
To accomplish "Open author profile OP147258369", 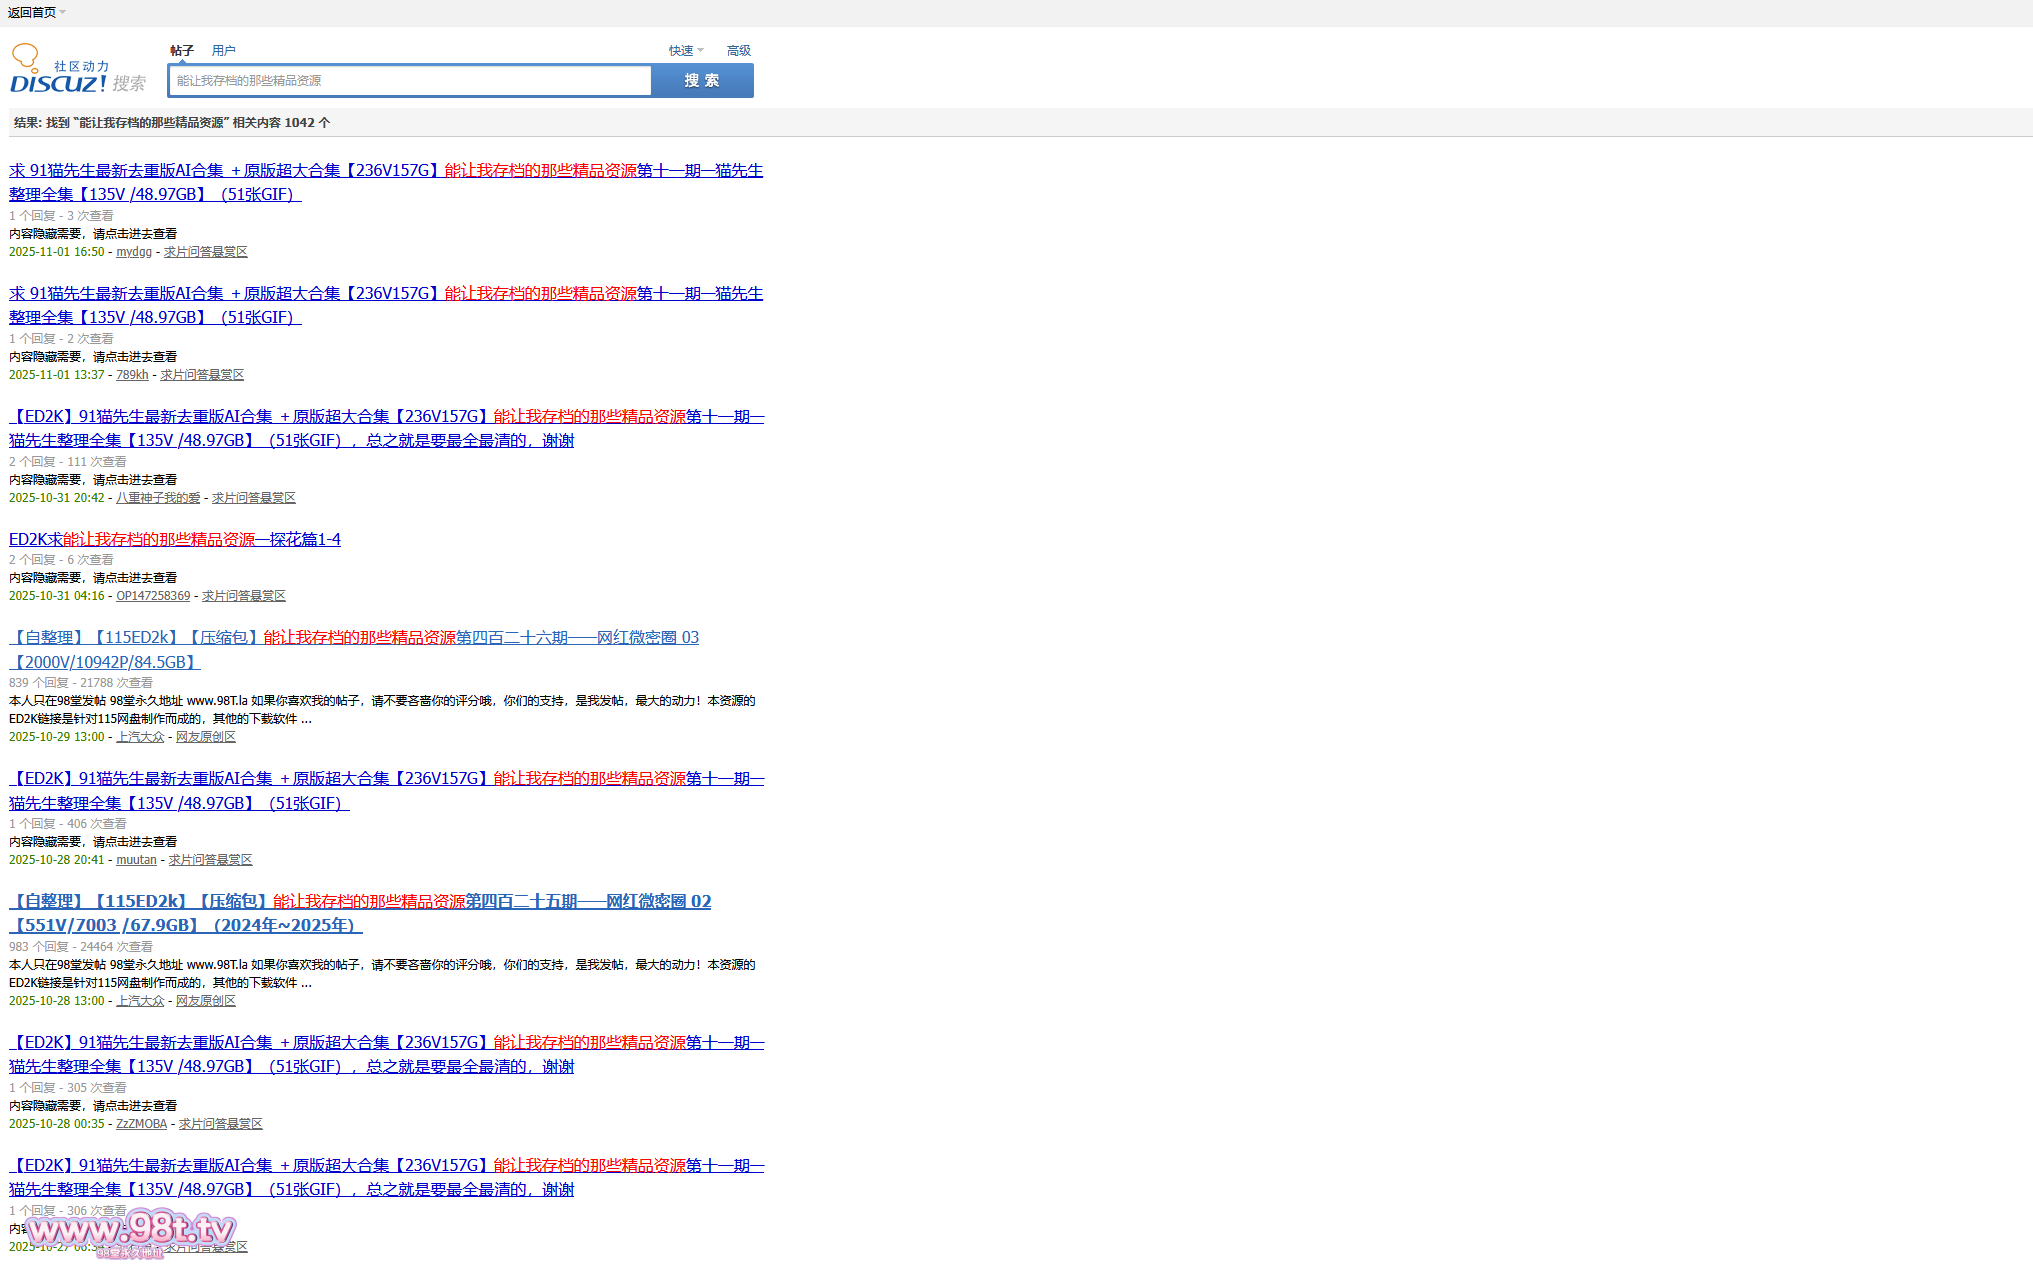I will 152,596.
